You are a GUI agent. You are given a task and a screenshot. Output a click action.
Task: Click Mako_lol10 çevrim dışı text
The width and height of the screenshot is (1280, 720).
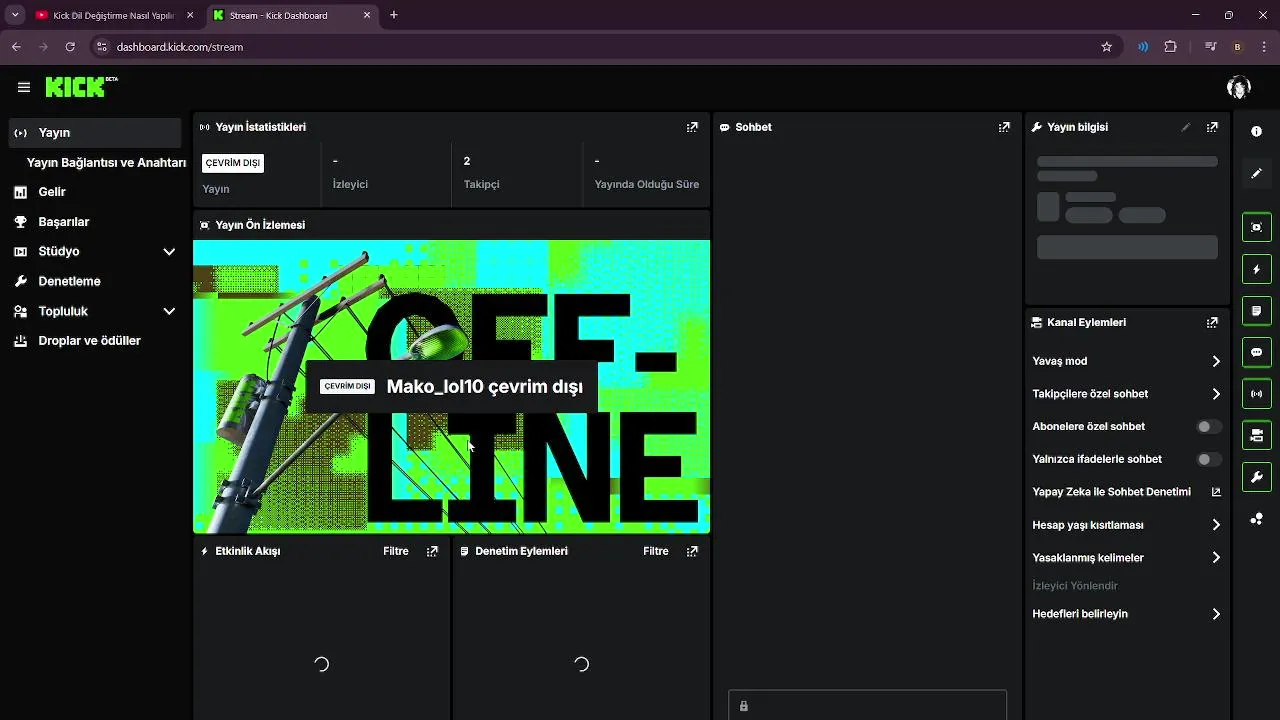click(484, 387)
